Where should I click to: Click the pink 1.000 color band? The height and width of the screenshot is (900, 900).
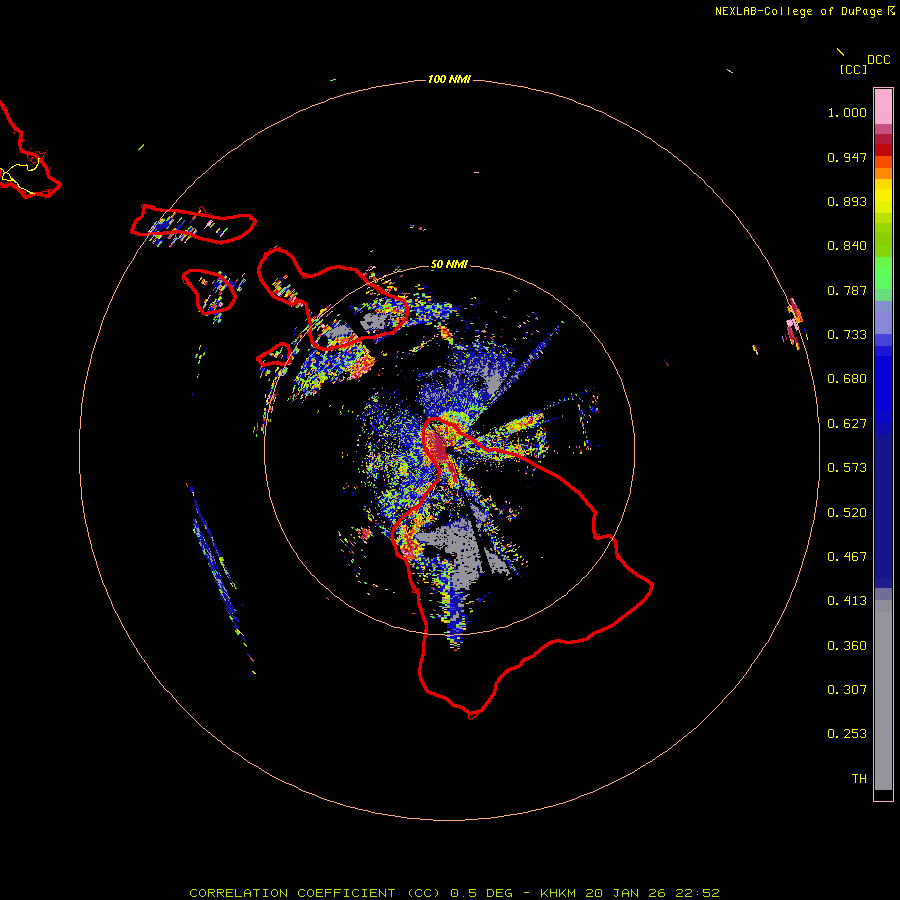click(883, 107)
